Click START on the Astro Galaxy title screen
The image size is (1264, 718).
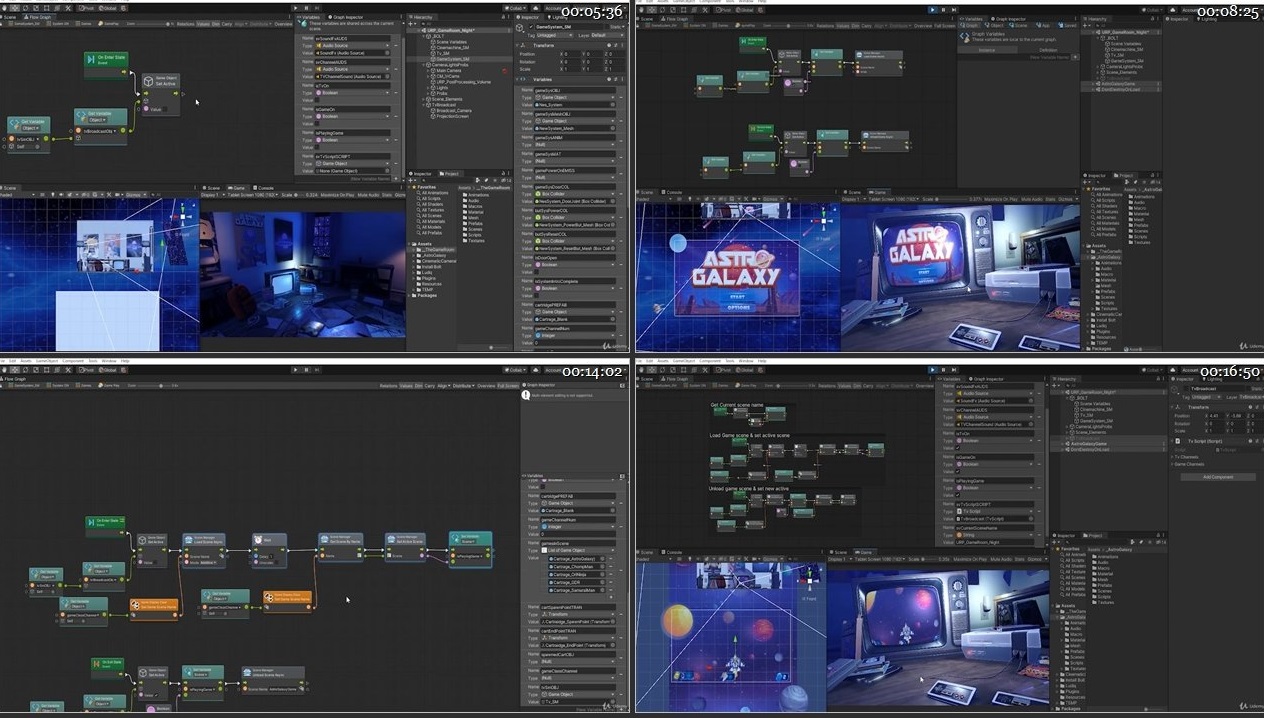738,296
